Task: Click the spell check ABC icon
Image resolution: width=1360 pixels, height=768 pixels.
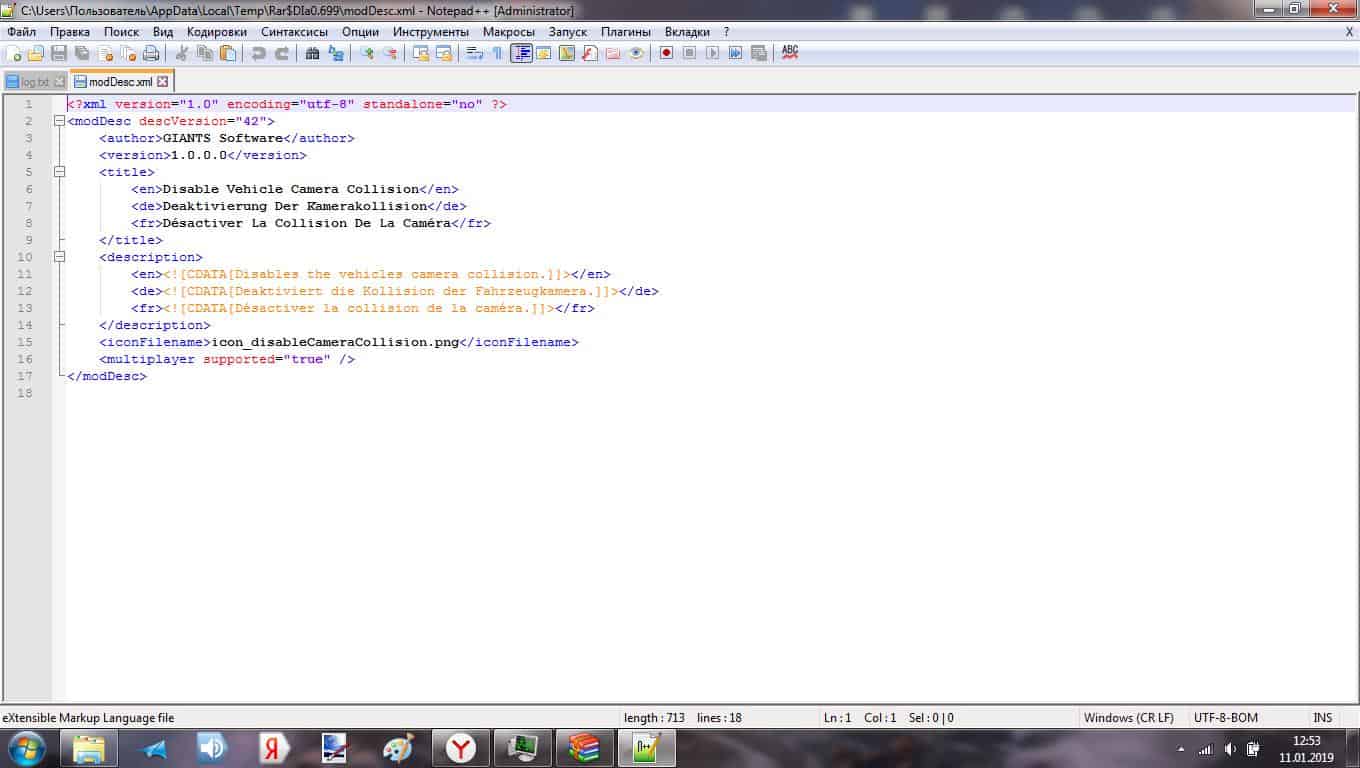Action: click(x=790, y=52)
